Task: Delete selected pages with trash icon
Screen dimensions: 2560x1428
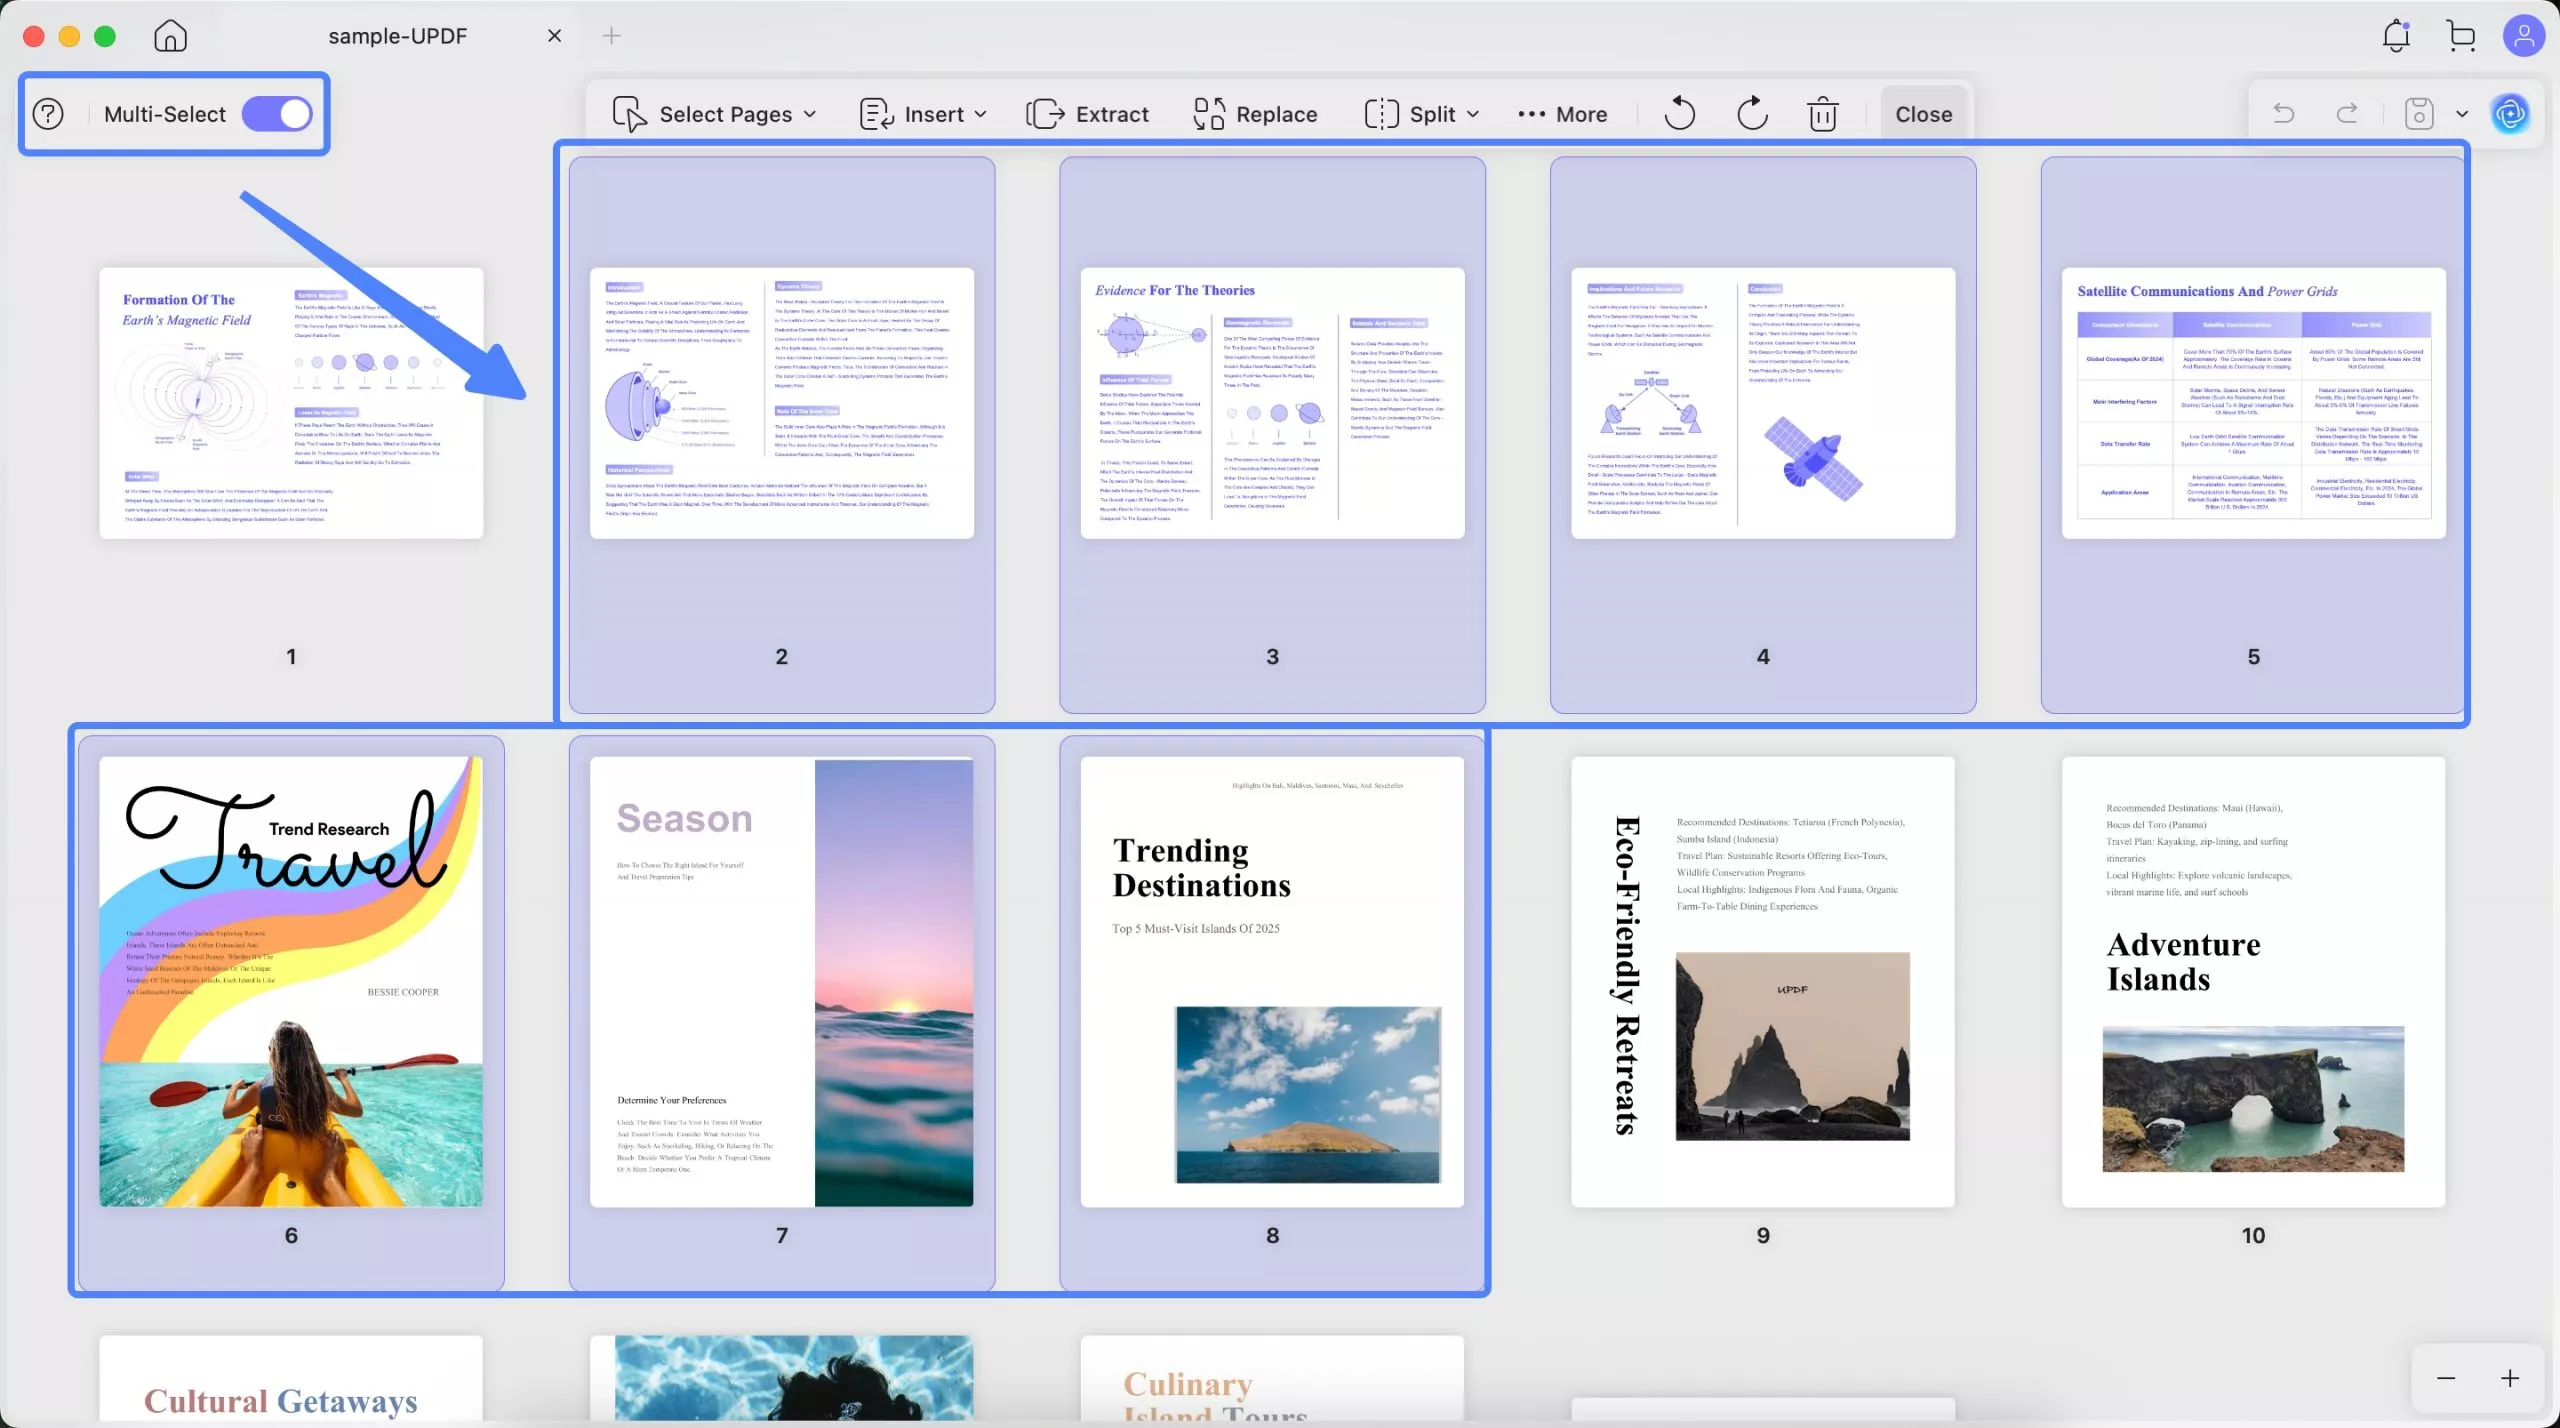Action: pyautogui.click(x=1823, y=114)
